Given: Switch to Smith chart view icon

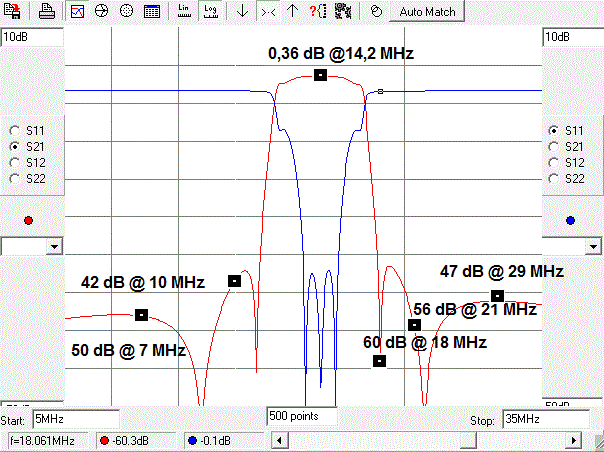Looking at the screenshot, I should coord(102,12).
